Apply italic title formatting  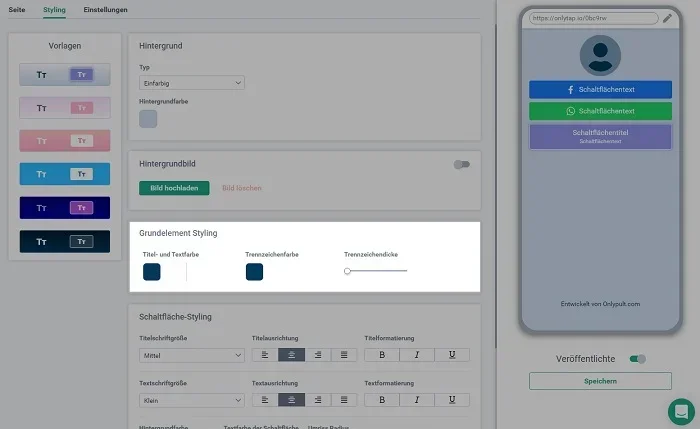click(x=416, y=355)
